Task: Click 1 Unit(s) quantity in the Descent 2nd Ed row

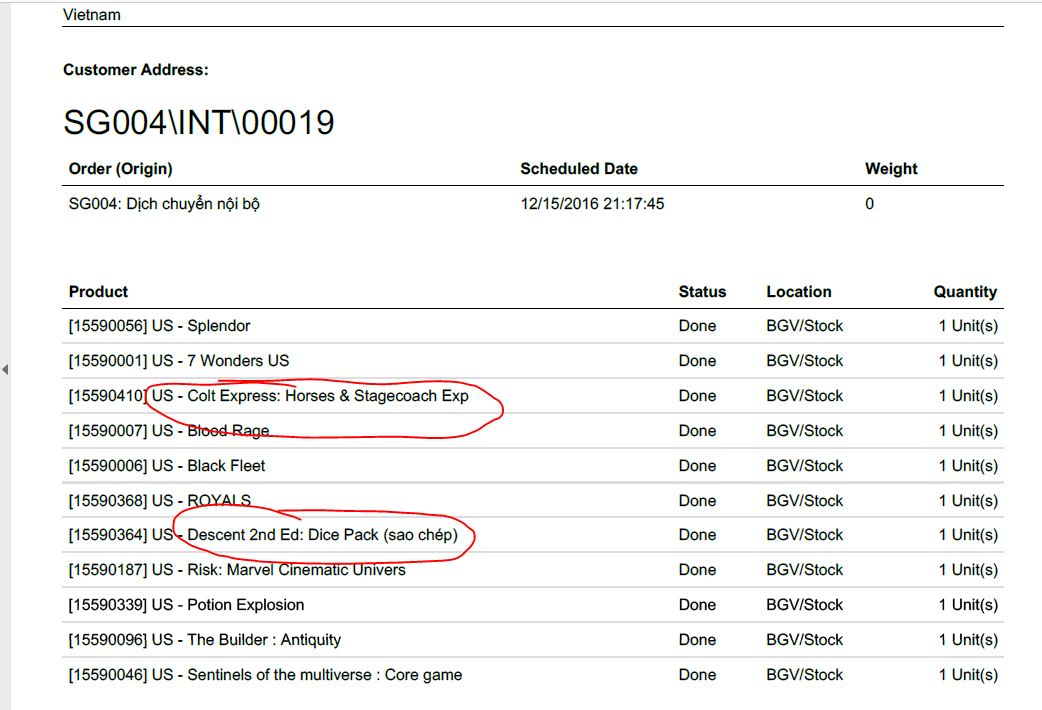Action: (x=968, y=535)
